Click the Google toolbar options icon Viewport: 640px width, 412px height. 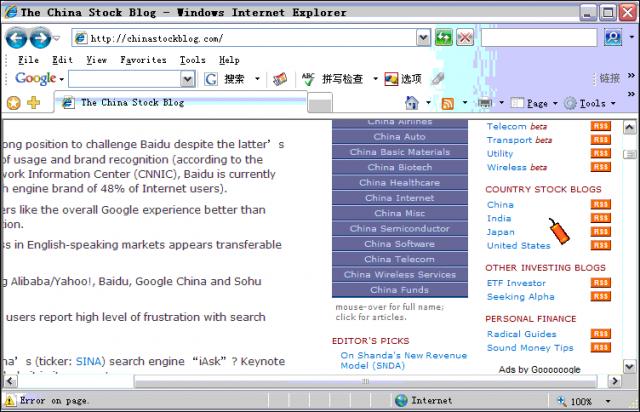[x=391, y=79]
